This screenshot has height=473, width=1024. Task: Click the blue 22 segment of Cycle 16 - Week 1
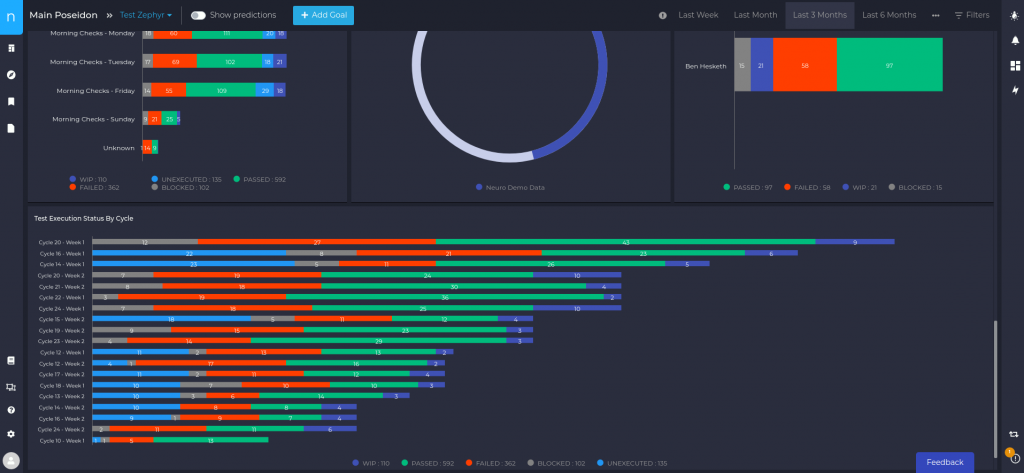pyautogui.click(x=189, y=253)
